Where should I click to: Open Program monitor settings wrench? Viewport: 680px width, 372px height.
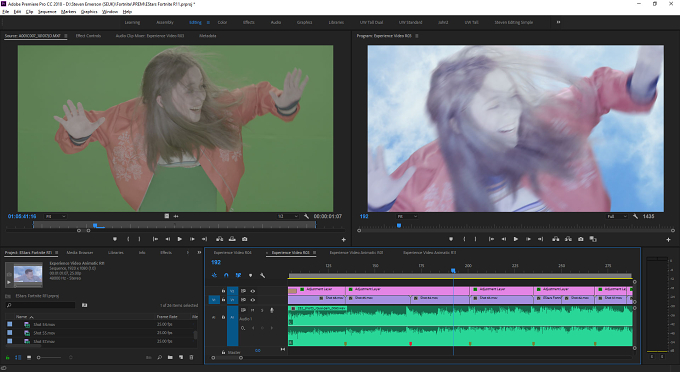coord(635,216)
